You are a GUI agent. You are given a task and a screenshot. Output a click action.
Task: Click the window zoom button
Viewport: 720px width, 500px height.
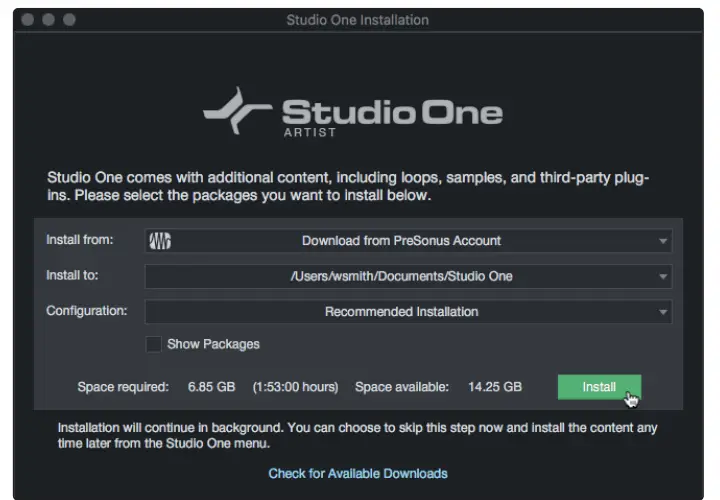coord(69,20)
